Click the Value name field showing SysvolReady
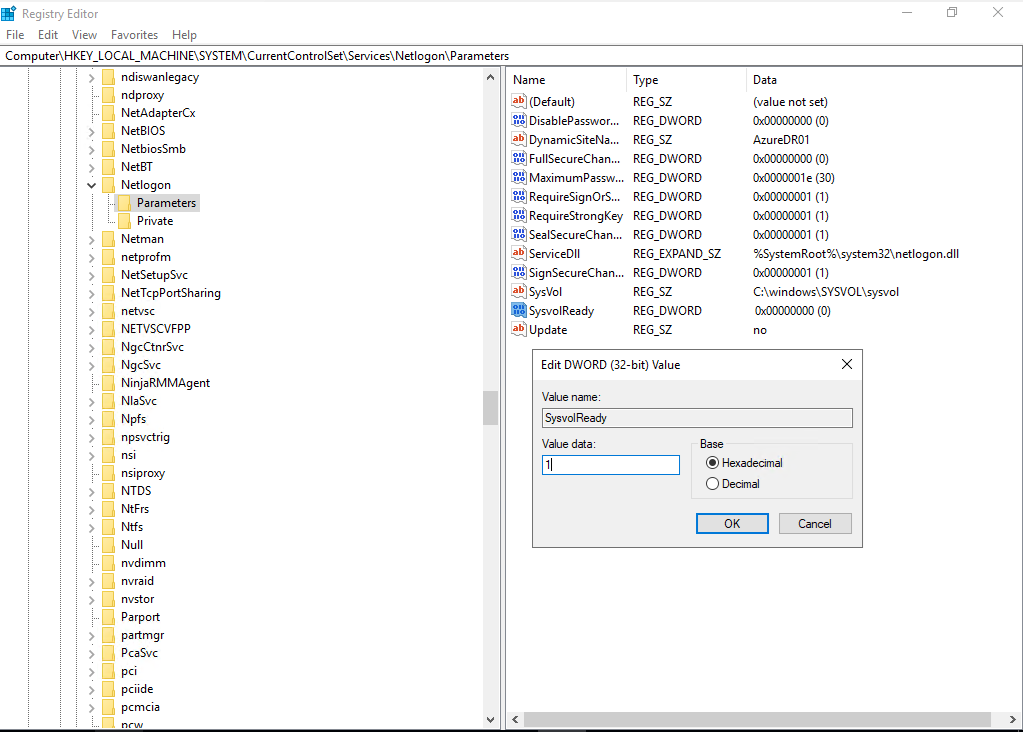This screenshot has width=1023, height=732. 697,418
